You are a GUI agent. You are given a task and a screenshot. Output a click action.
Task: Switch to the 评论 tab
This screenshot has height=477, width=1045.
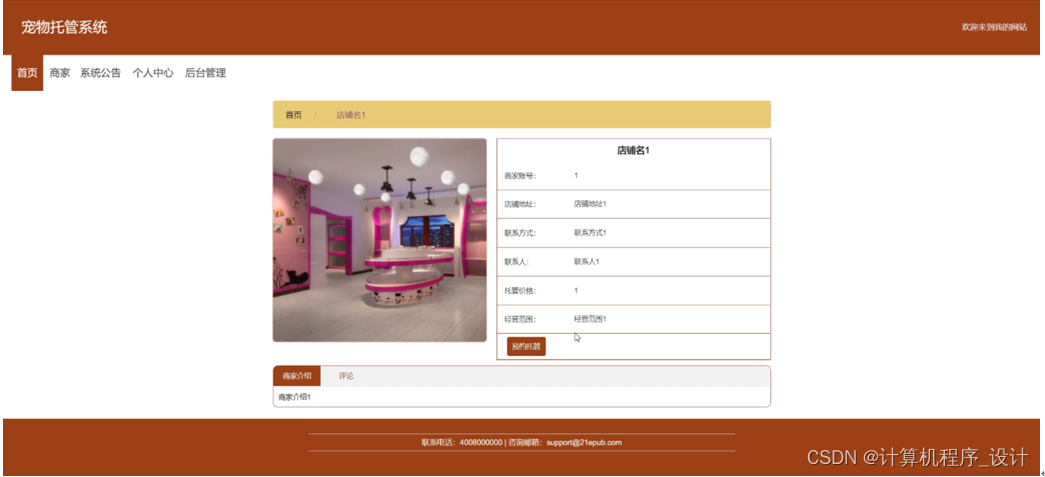click(346, 376)
